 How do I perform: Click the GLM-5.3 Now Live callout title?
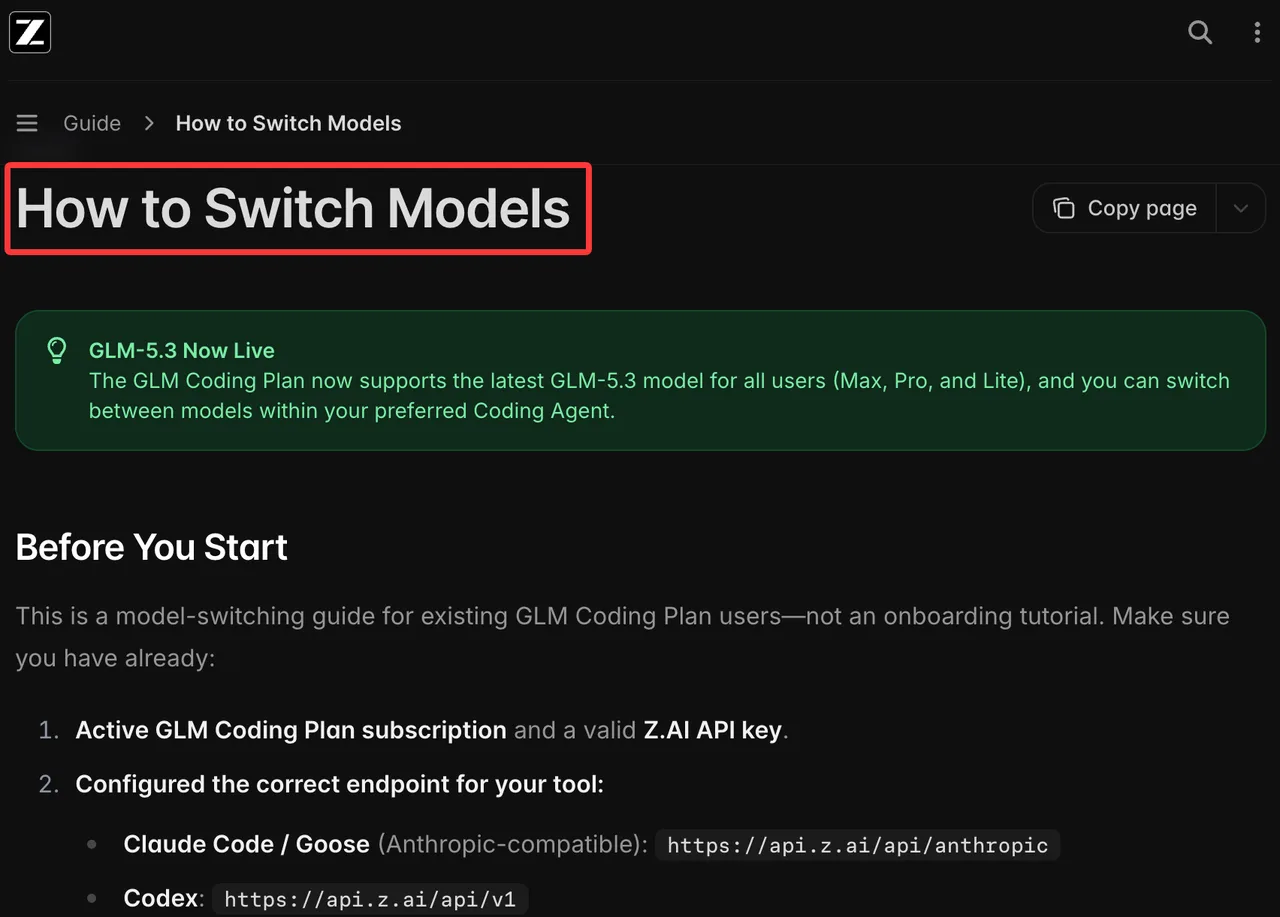pyautogui.click(x=182, y=350)
